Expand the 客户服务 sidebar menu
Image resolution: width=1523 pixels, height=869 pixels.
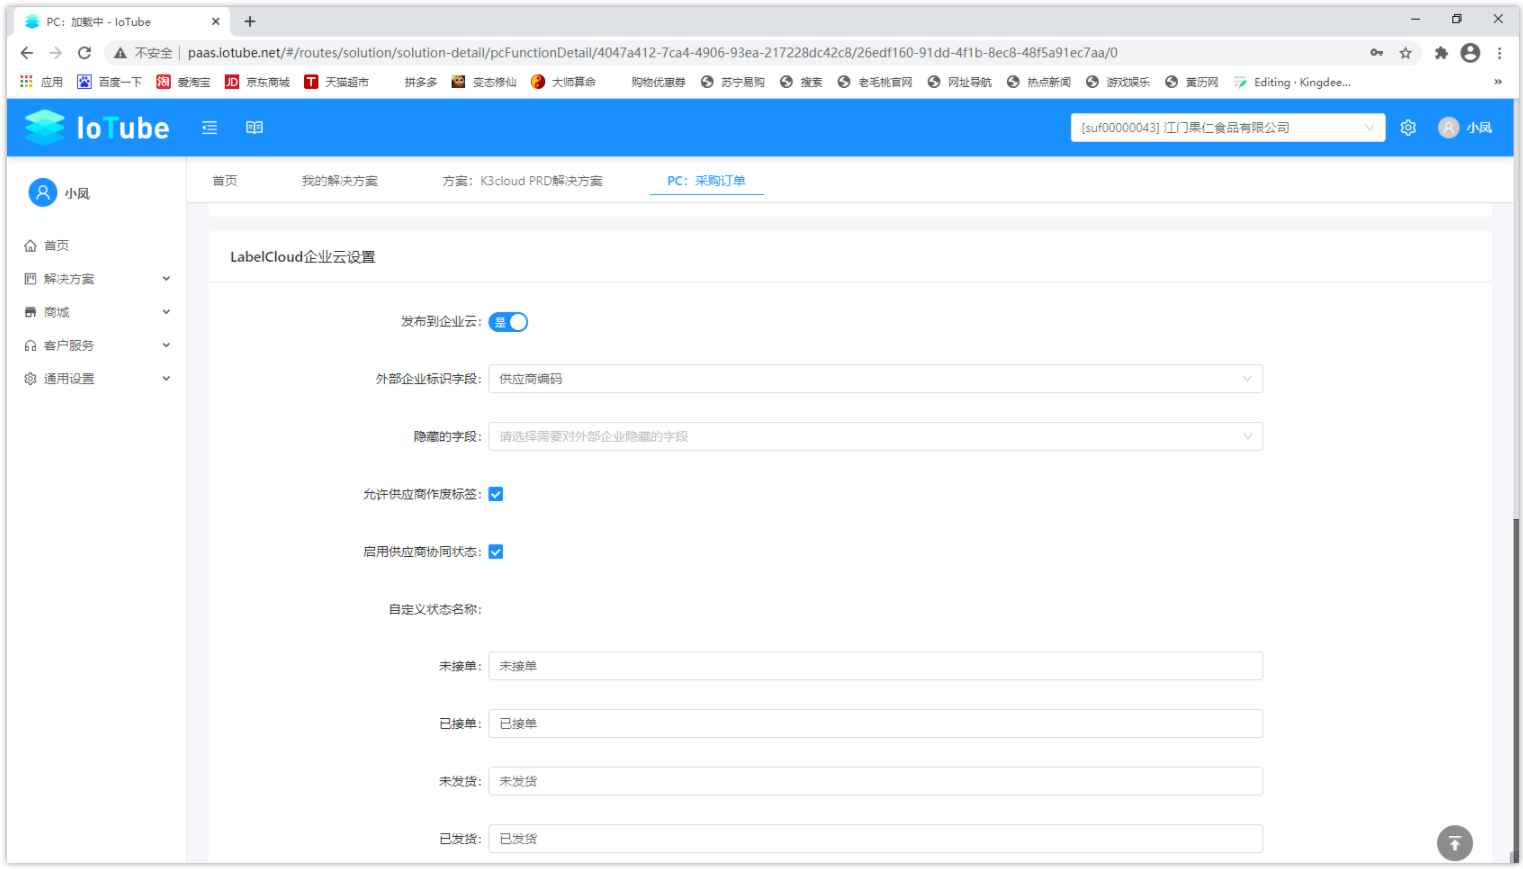pos(97,345)
